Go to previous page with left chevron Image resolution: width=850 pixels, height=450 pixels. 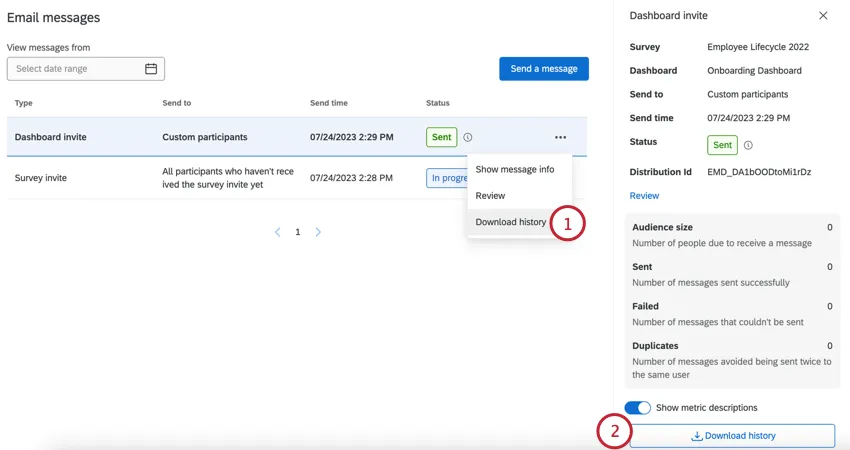click(278, 232)
